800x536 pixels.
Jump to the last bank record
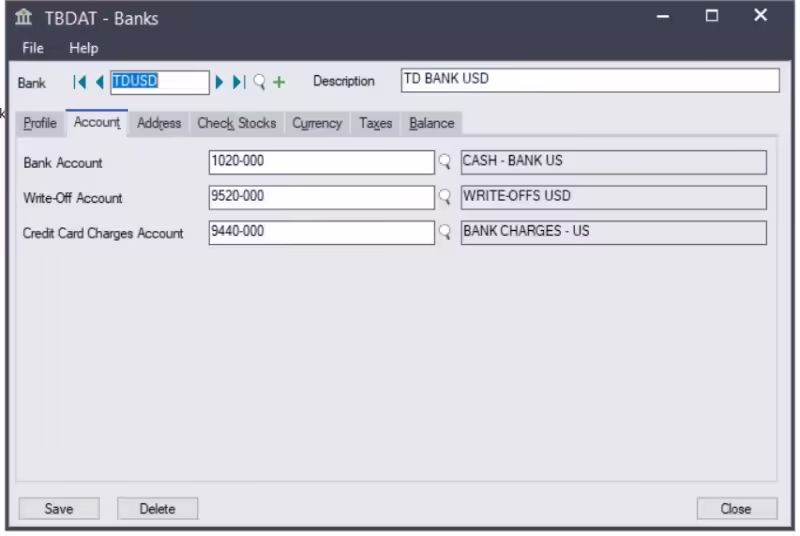click(x=239, y=82)
